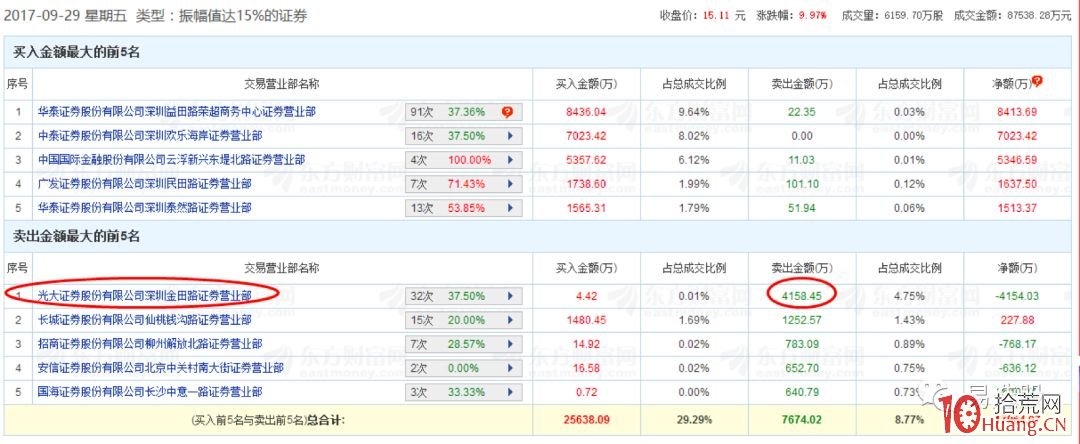Open 中国国际金融云浮新兴东堤北路营业部 link
The width and height of the screenshot is (1080, 444).
[x=171, y=160]
